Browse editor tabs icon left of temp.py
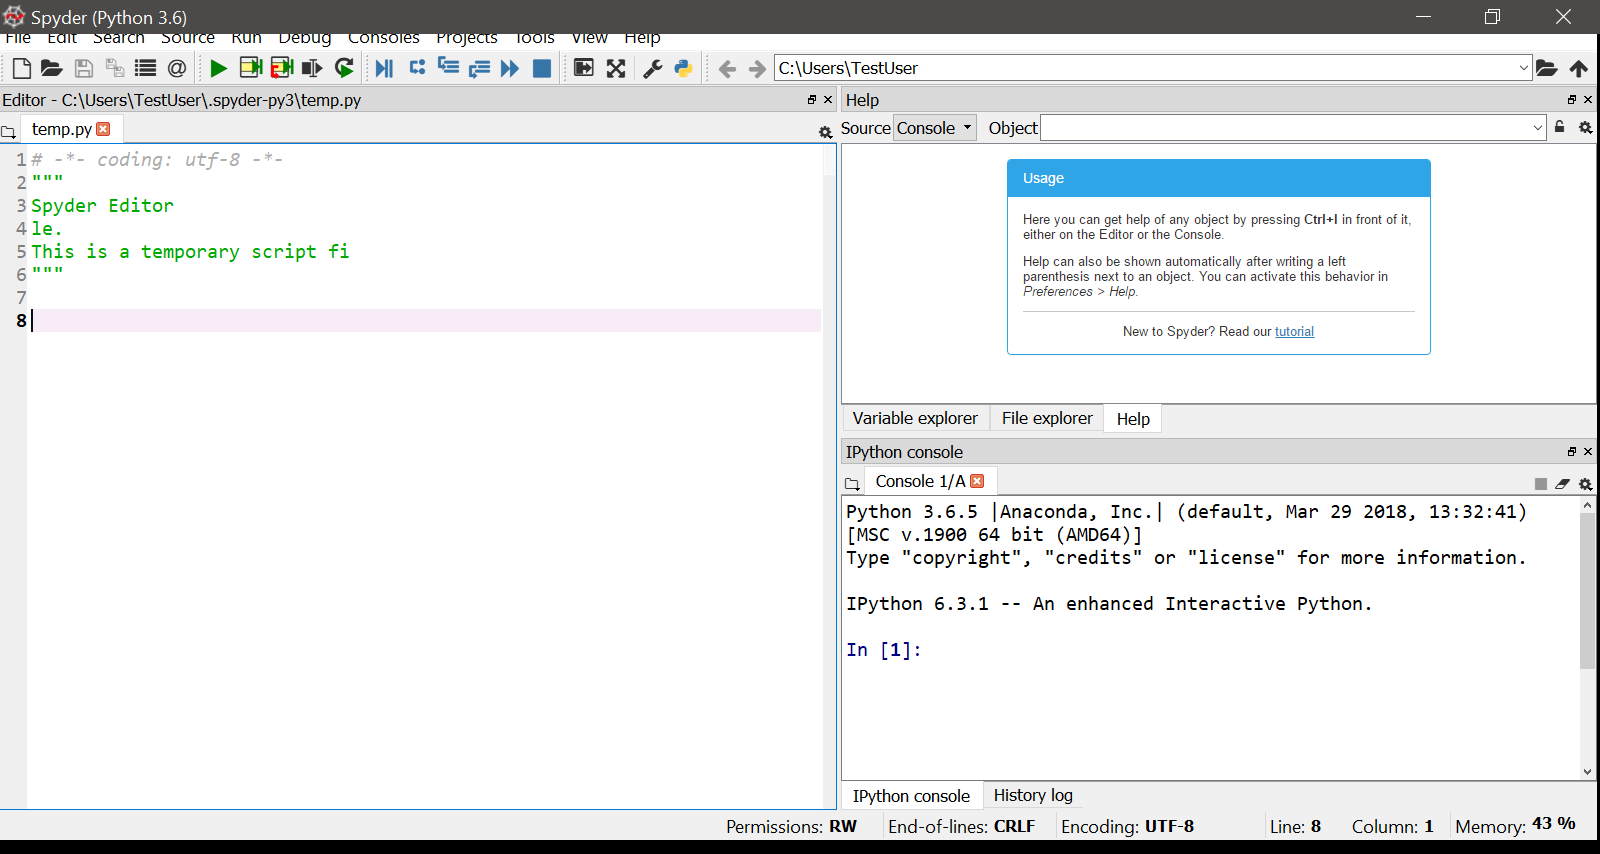Screen dimensions: 1600x854 9,132
